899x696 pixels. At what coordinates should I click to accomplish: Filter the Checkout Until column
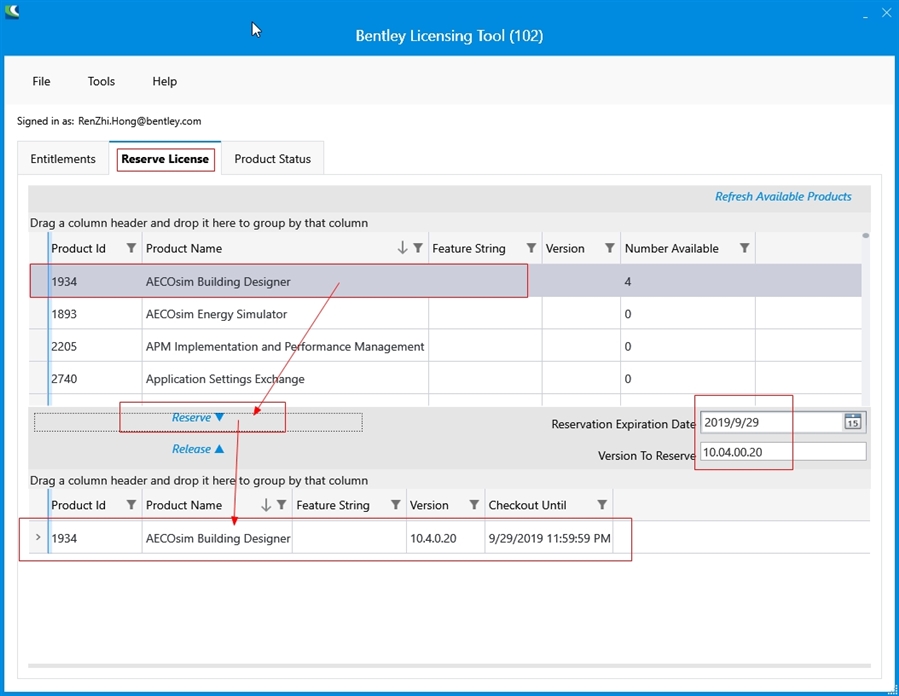point(602,505)
